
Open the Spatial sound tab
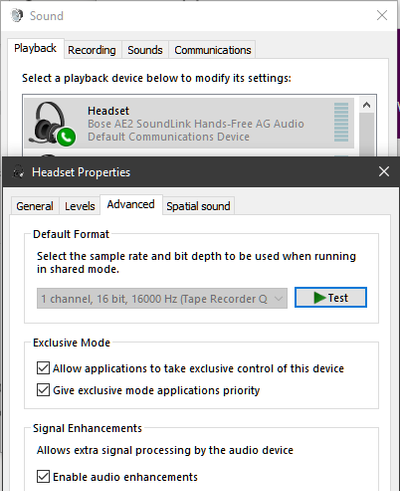198,206
